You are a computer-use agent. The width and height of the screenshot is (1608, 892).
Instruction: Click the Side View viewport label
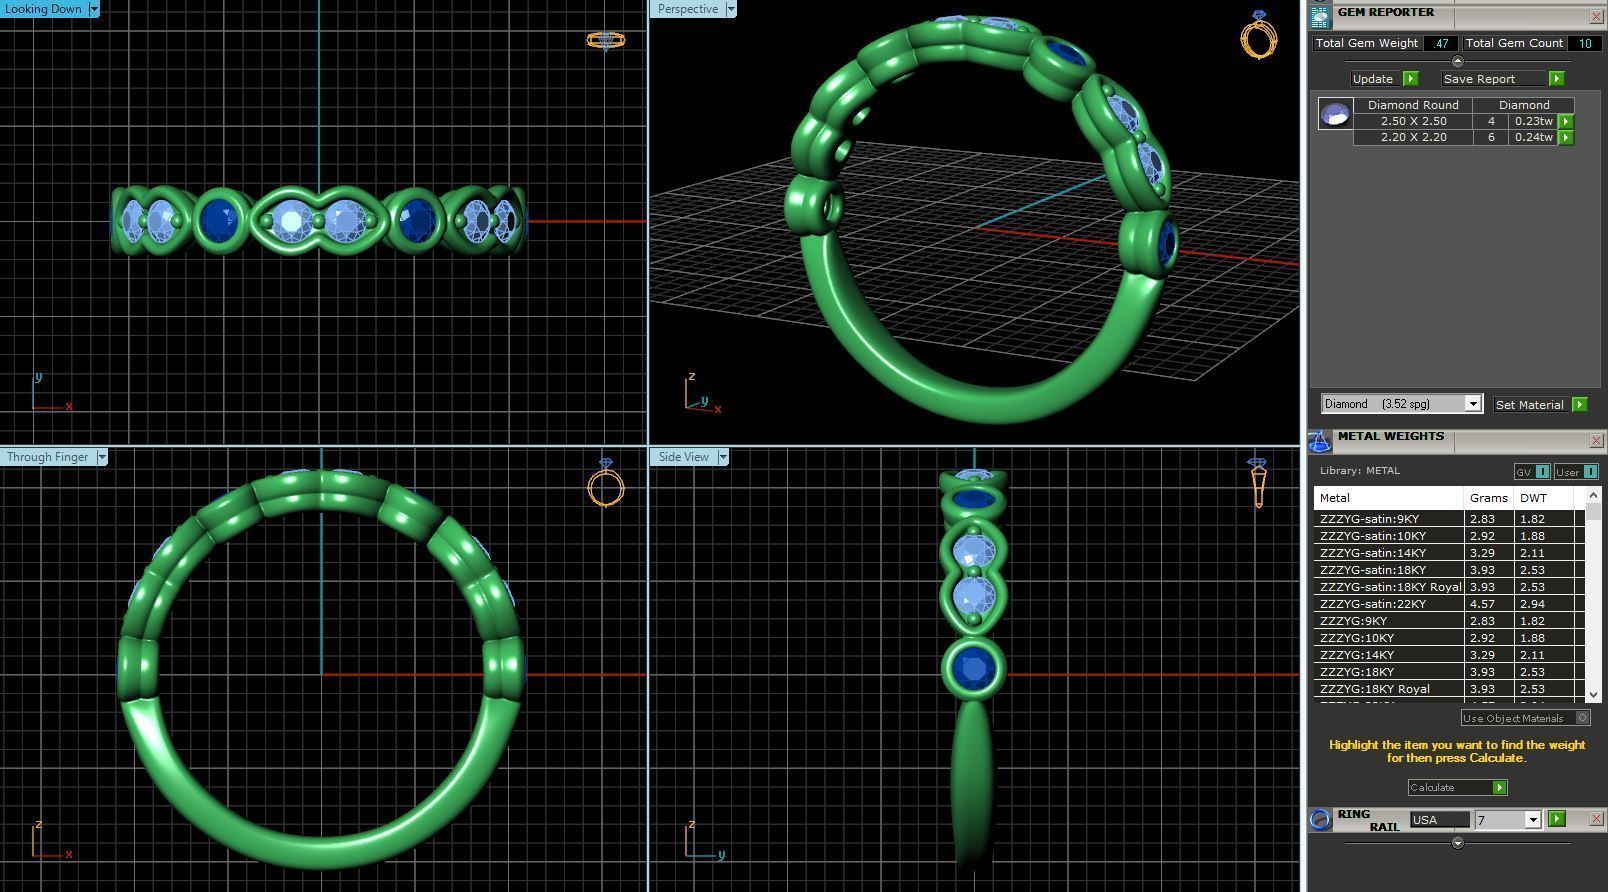(684, 457)
